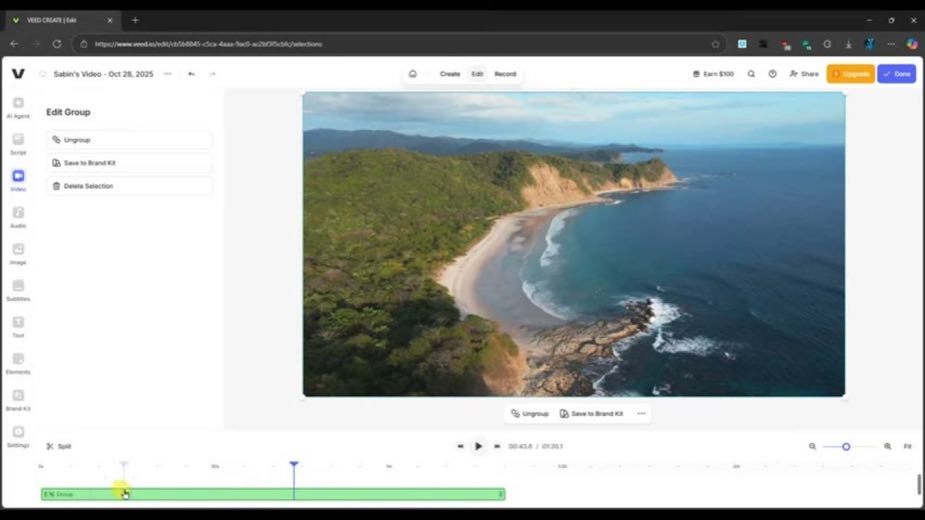
Task: Click the browser address bar
Action: point(401,44)
